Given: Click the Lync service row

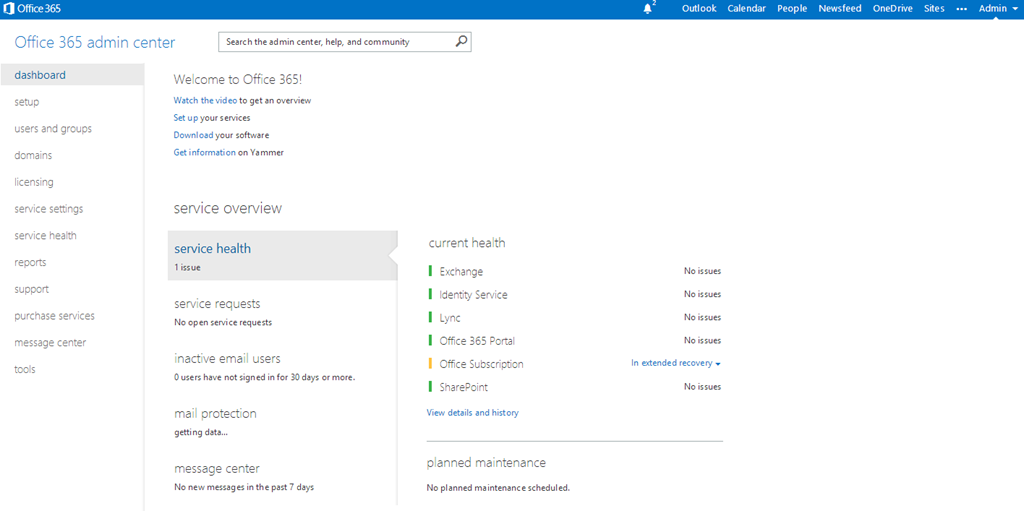Looking at the screenshot, I should 575,318.
